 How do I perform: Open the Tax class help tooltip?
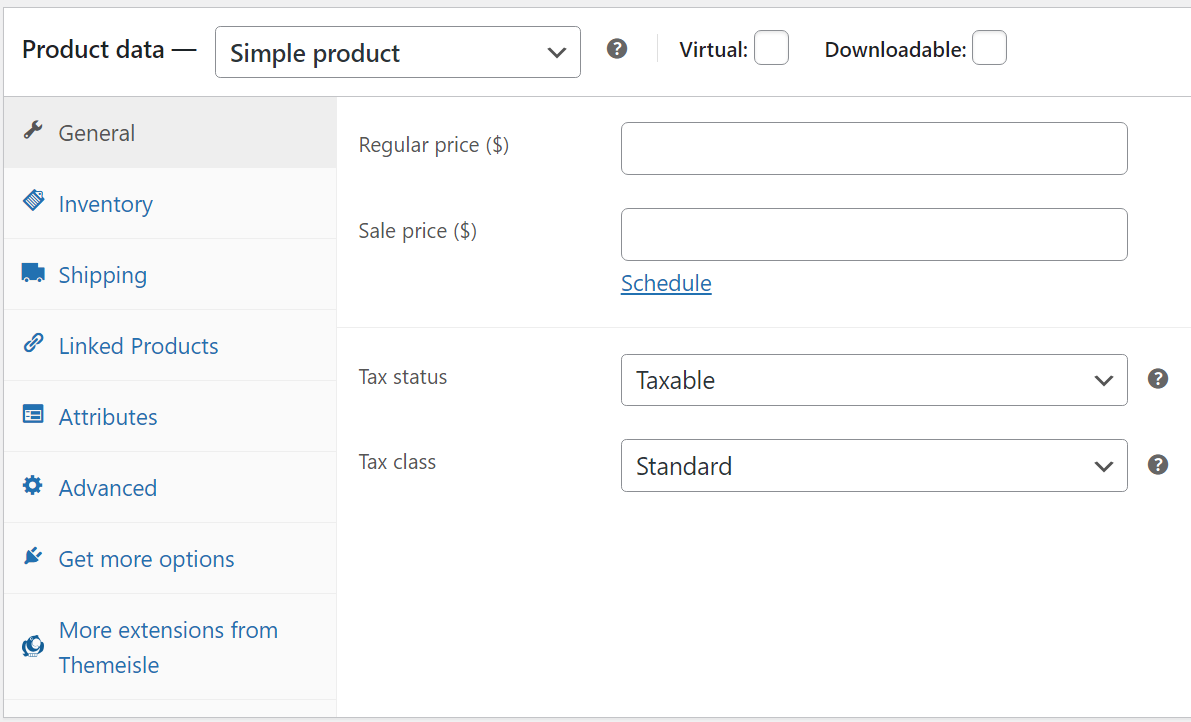(x=1158, y=464)
